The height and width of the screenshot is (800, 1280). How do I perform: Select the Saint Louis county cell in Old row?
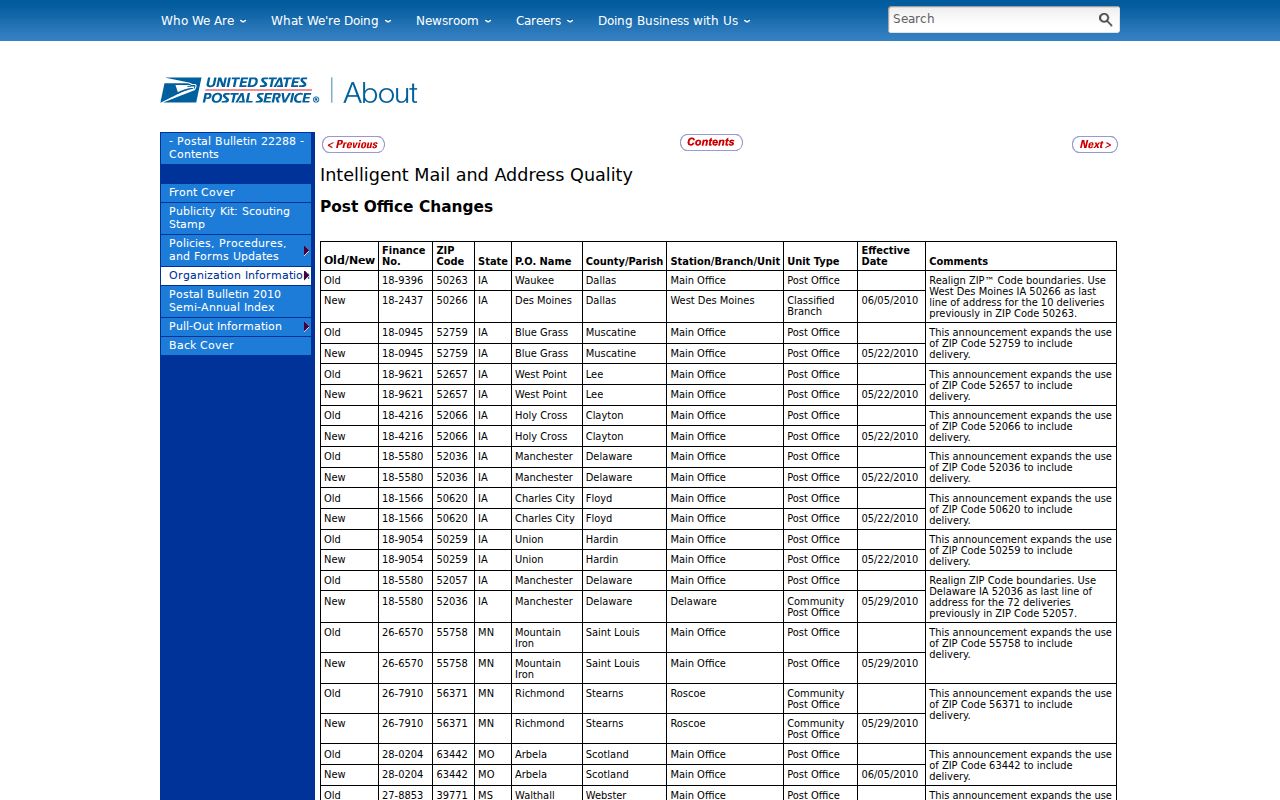tap(624, 638)
